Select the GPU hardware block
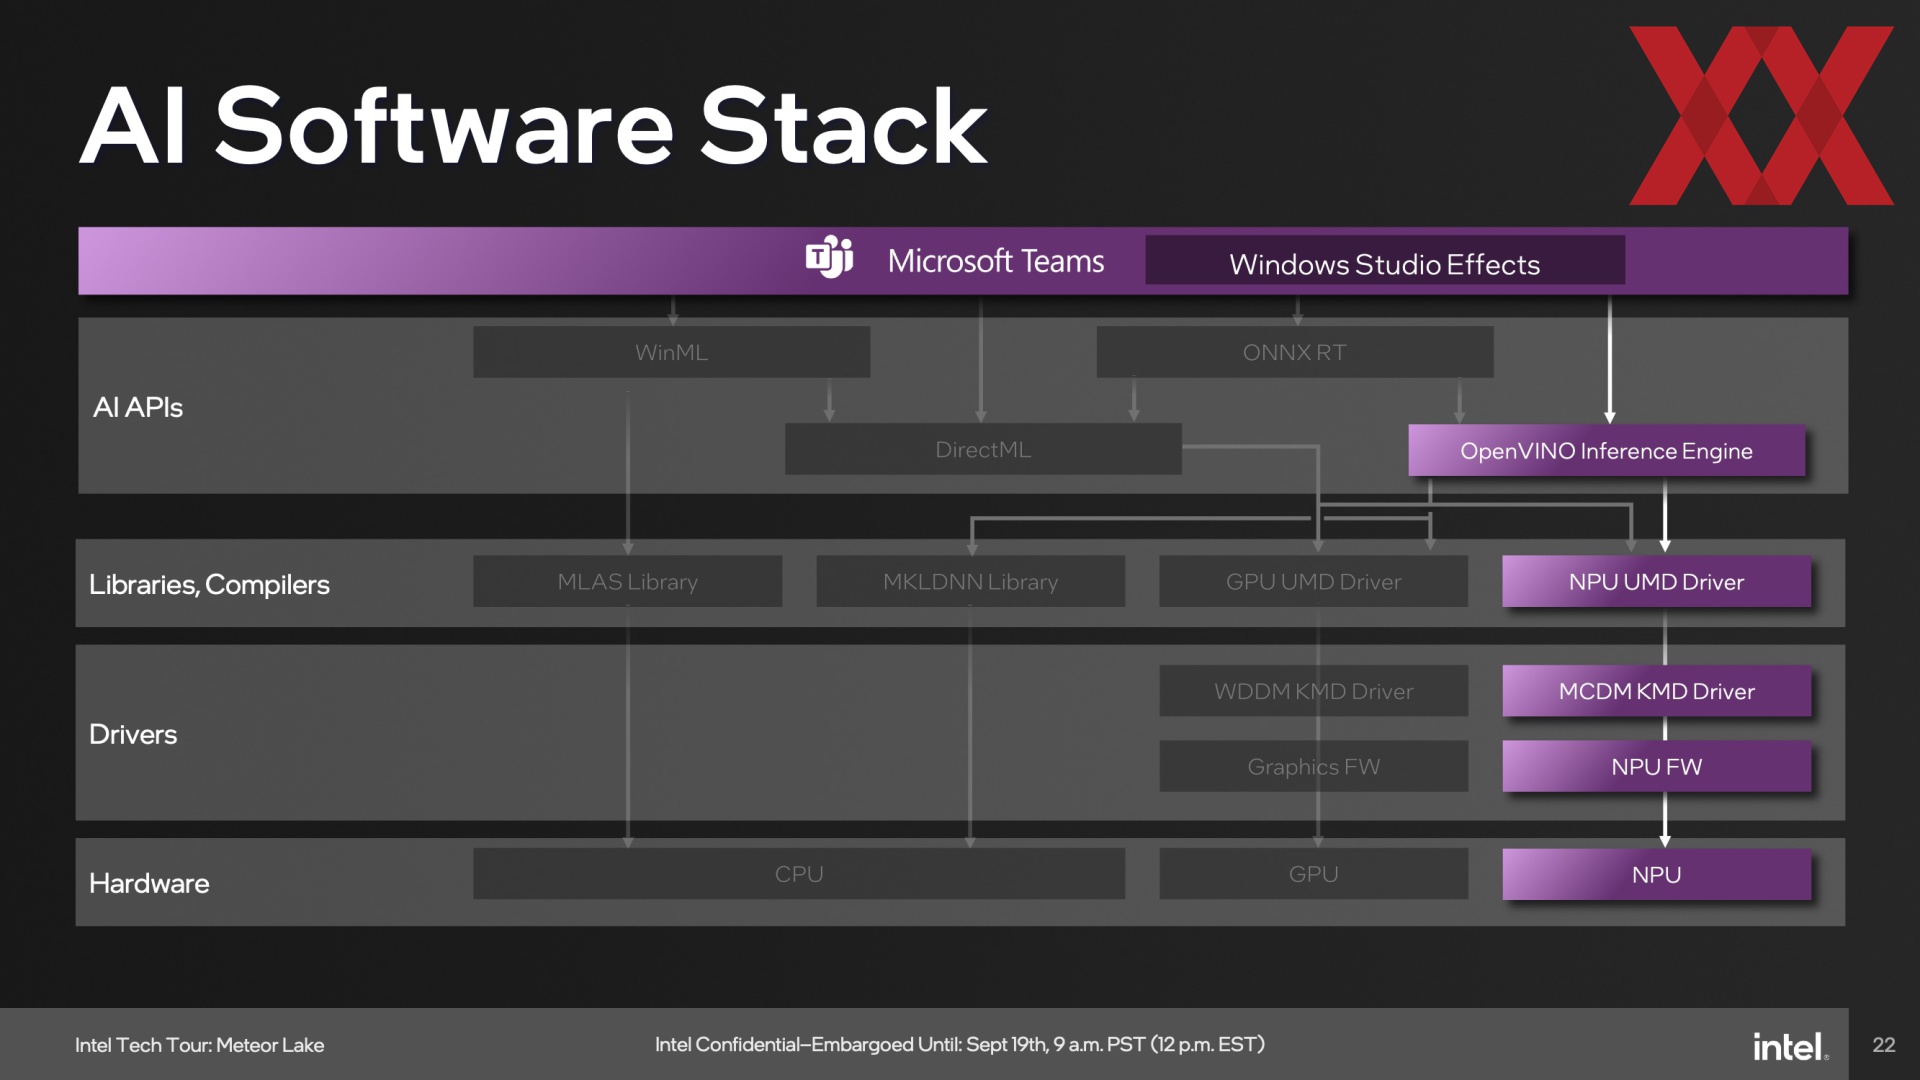Viewport: 1920px width, 1080px height. 1313,874
